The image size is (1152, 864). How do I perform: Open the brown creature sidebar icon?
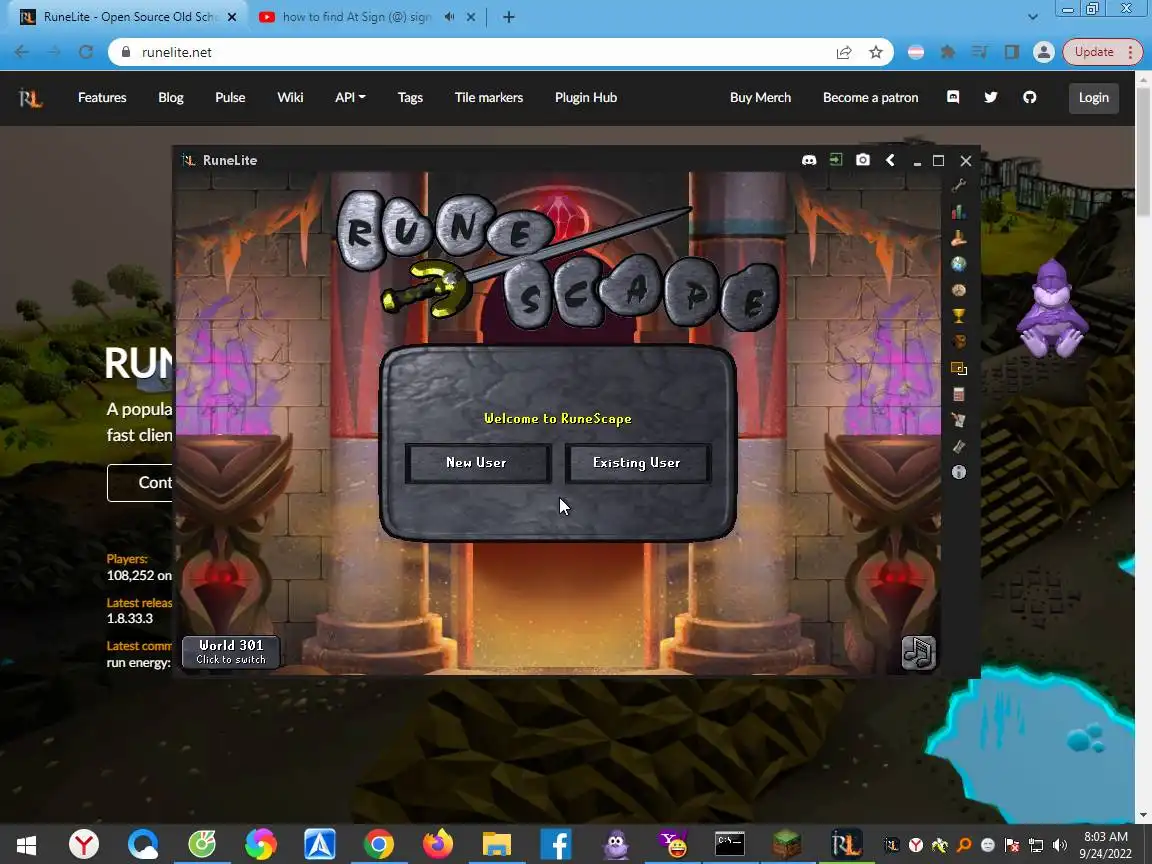pyautogui.click(x=958, y=342)
